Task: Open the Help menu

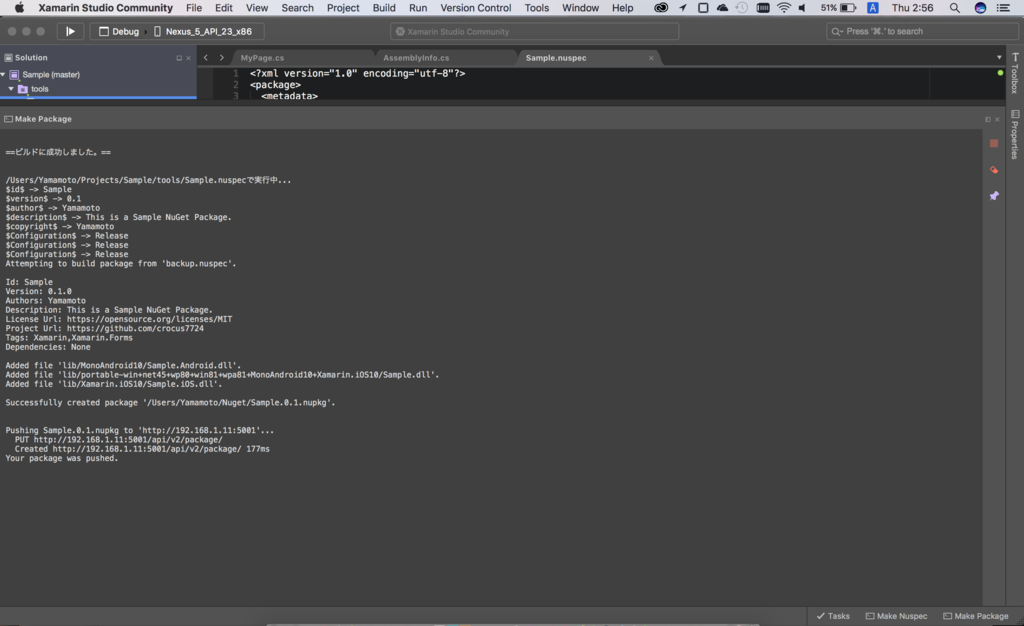Action: pos(622,8)
